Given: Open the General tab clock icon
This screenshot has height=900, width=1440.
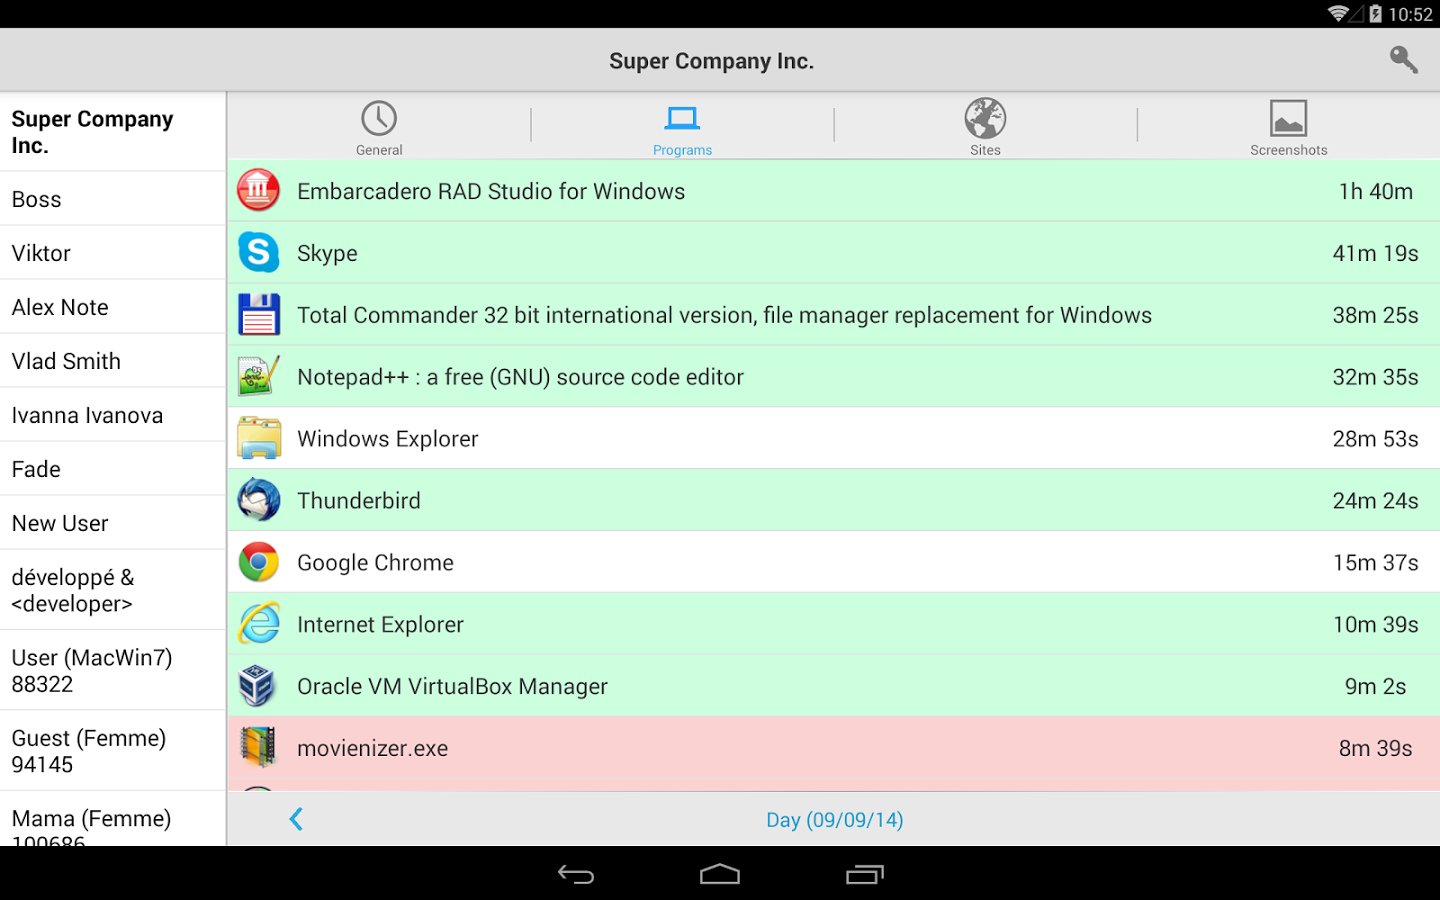Looking at the screenshot, I should 379,118.
